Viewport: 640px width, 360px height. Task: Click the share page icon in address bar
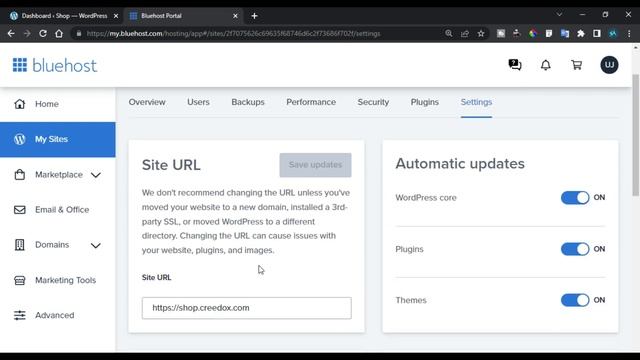(x=465, y=33)
